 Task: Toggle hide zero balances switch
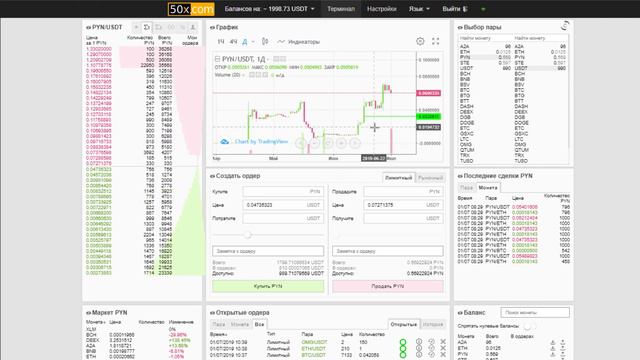coord(529,326)
